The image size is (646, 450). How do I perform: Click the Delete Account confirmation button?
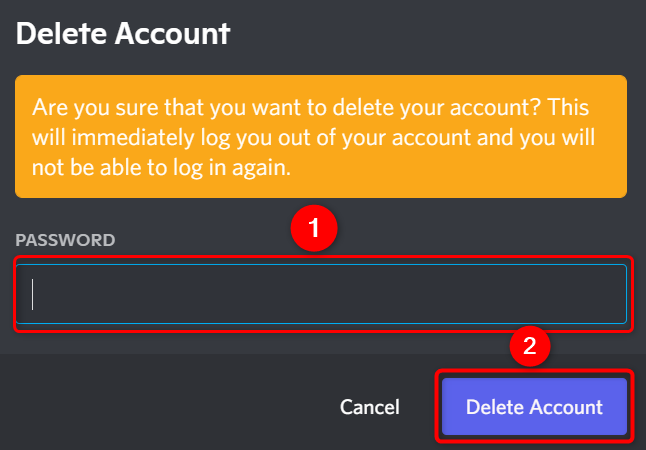(x=534, y=407)
